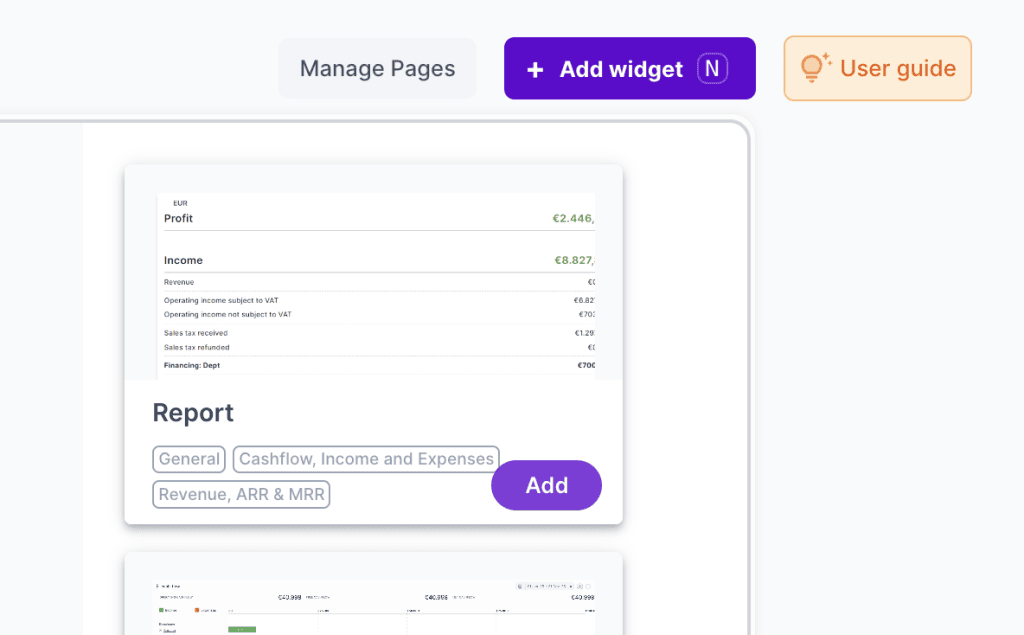Click the Income heading in report preview

coord(183,260)
